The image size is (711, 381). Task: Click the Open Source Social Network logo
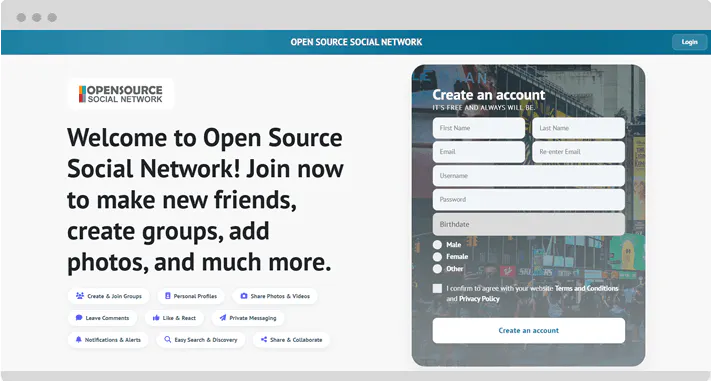(x=121, y=94)
